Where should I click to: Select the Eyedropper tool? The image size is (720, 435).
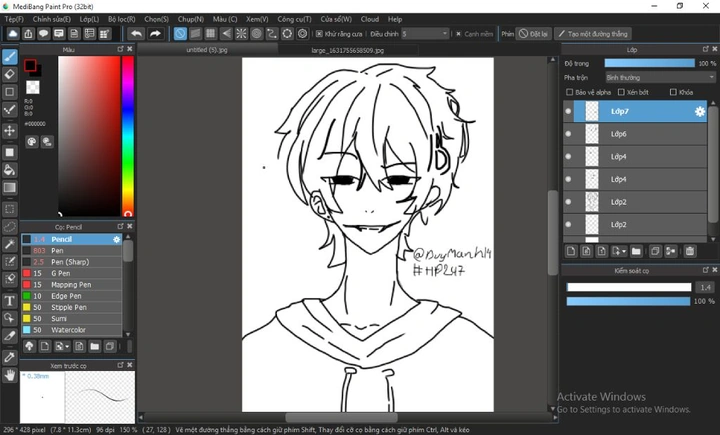(x=10, y=357)
